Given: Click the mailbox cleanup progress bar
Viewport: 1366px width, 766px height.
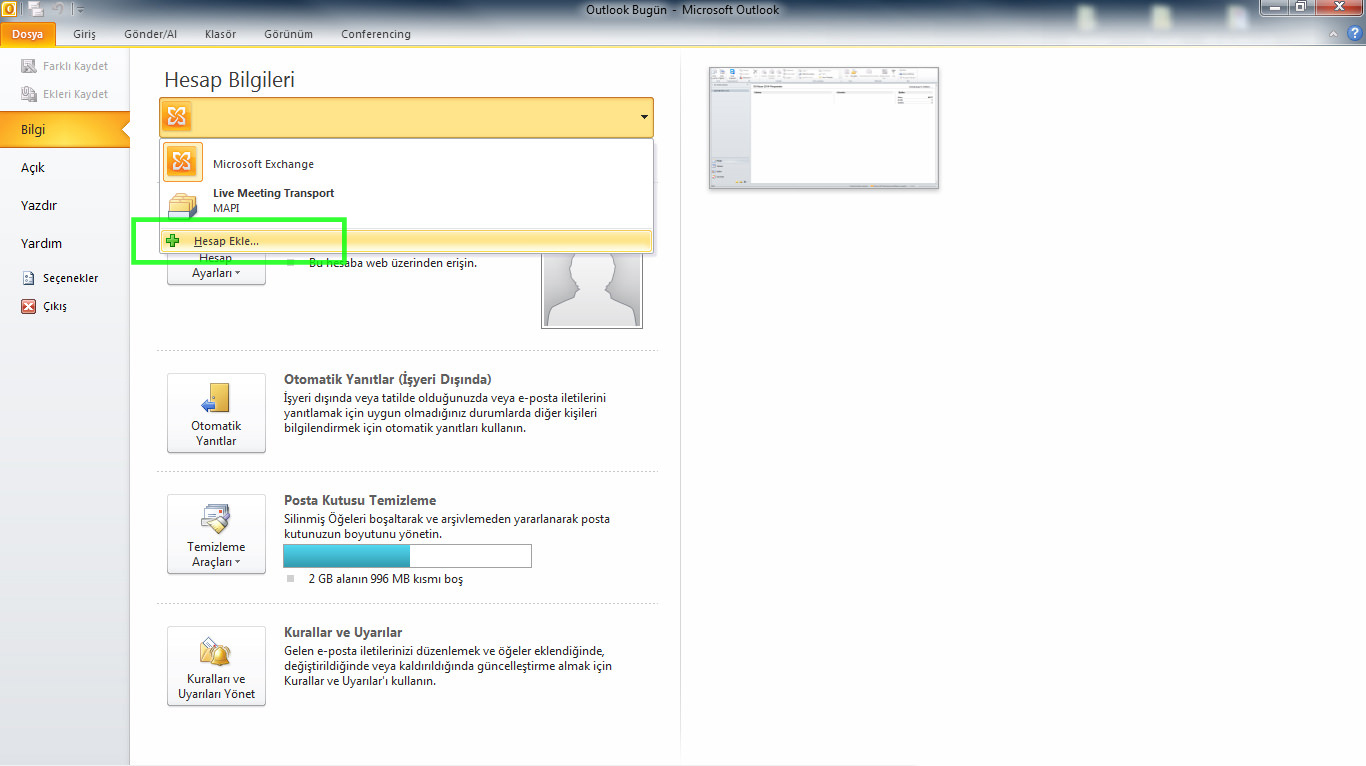Looking at the screenshot, I should click(x=407, y=556).
